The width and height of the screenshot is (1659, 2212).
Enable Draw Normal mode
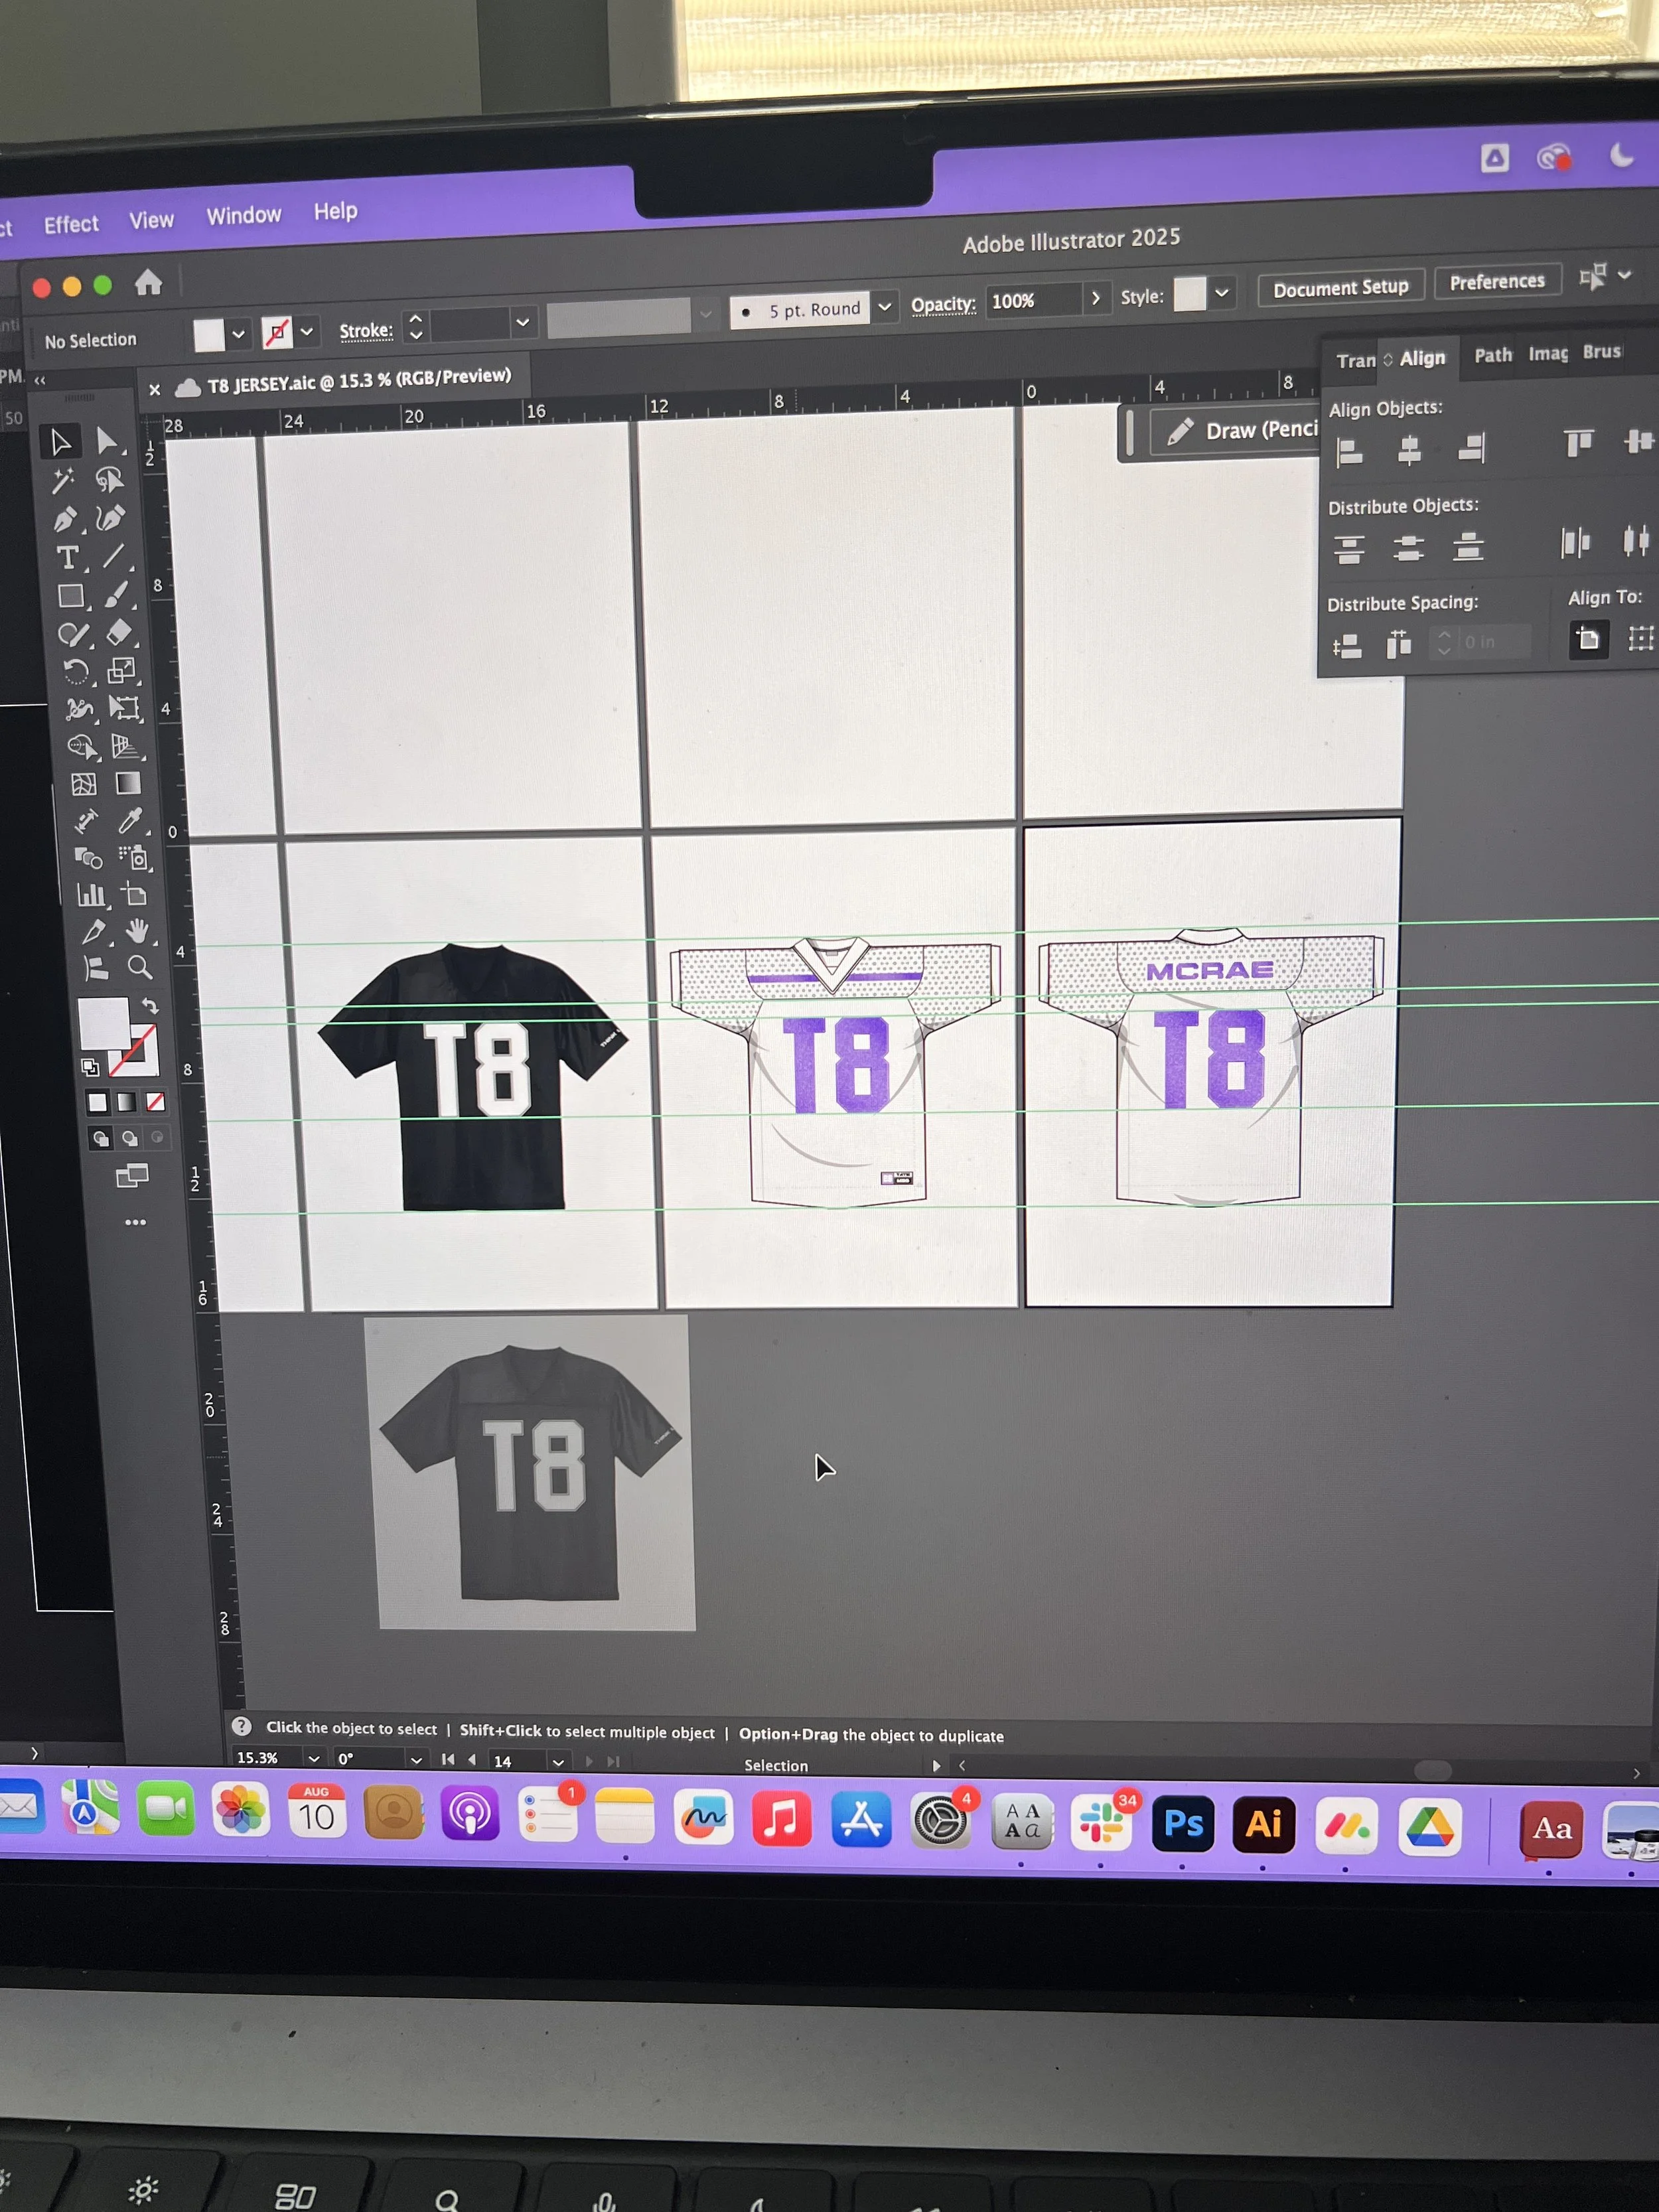click(100, 1139)
